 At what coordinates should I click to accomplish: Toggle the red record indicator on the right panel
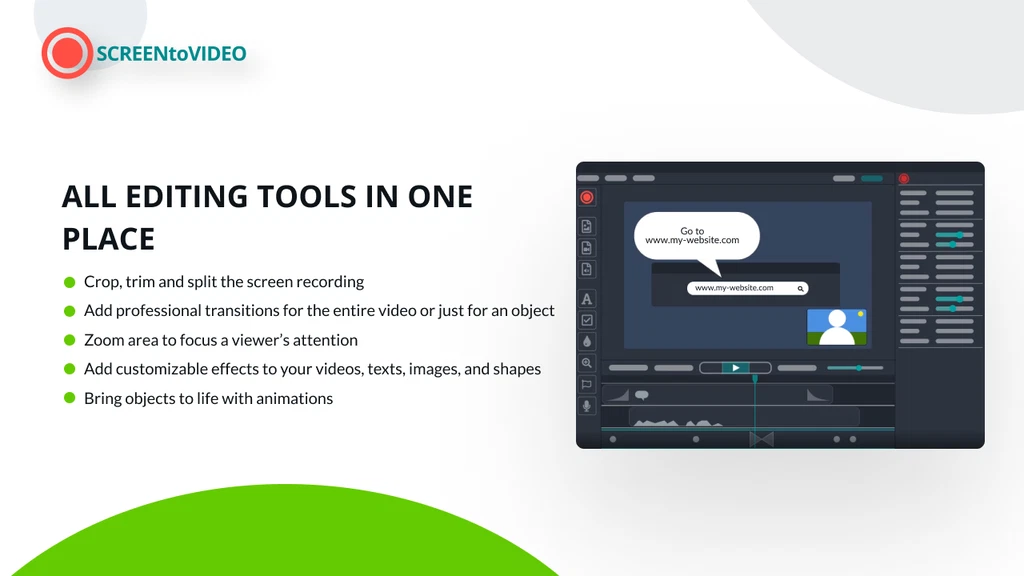click(x=904, y=179)
